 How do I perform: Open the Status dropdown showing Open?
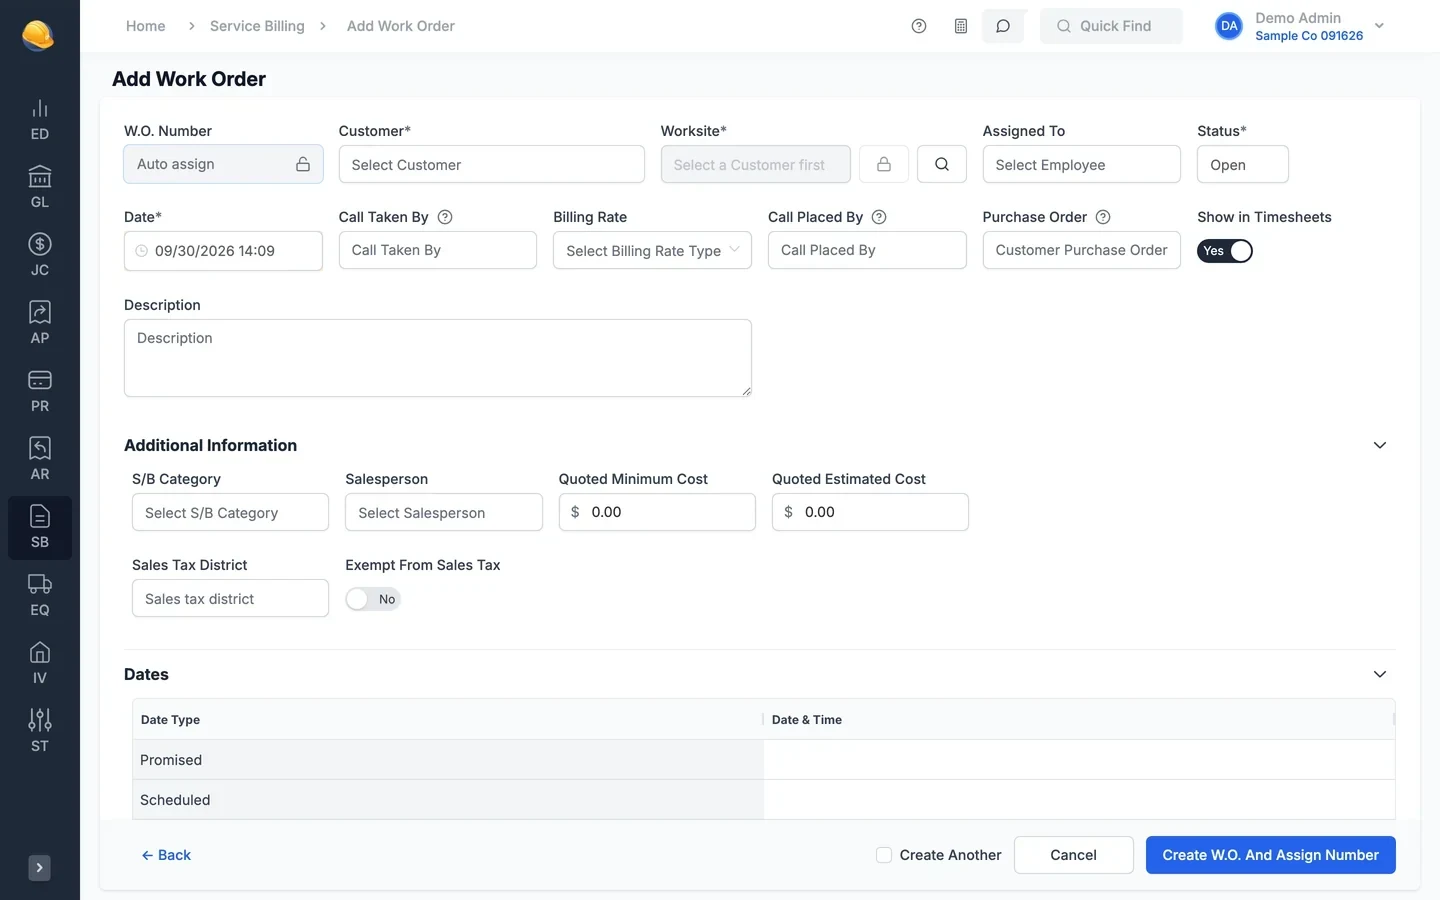(x=1242, y=164)
